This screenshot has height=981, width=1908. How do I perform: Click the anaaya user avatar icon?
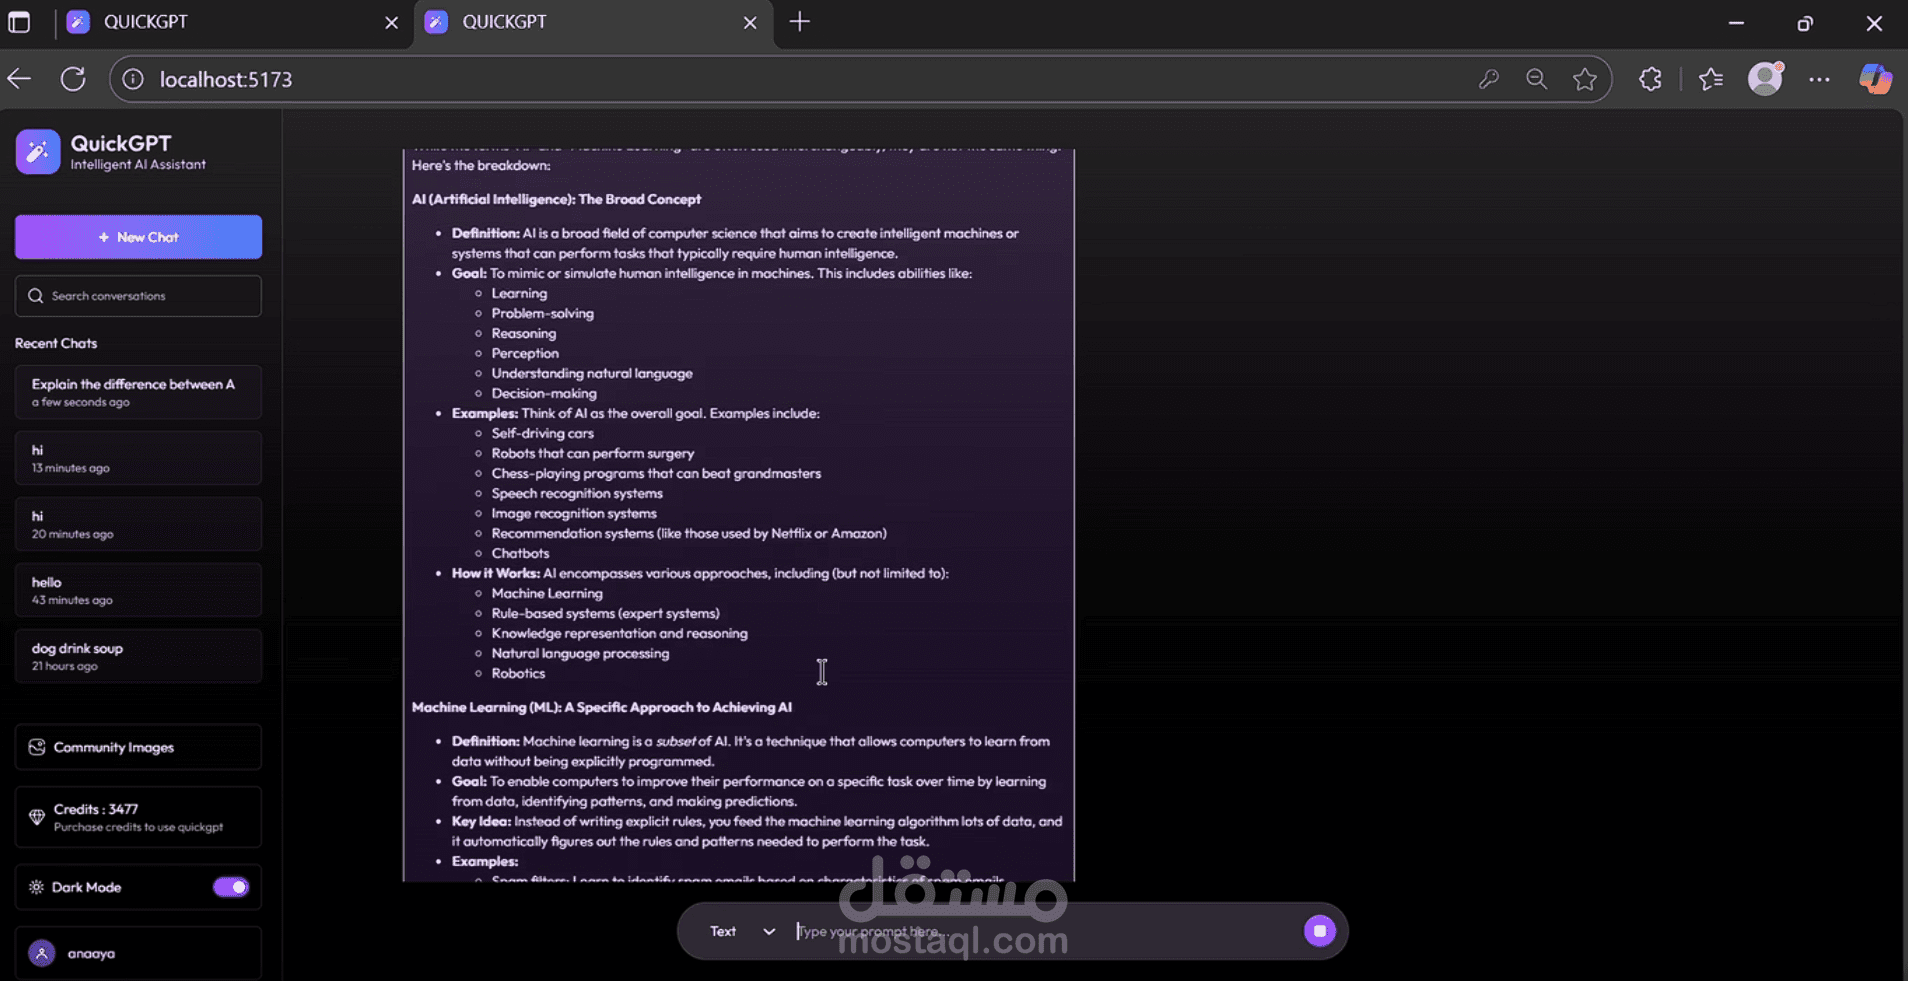[x=42, y=953]
